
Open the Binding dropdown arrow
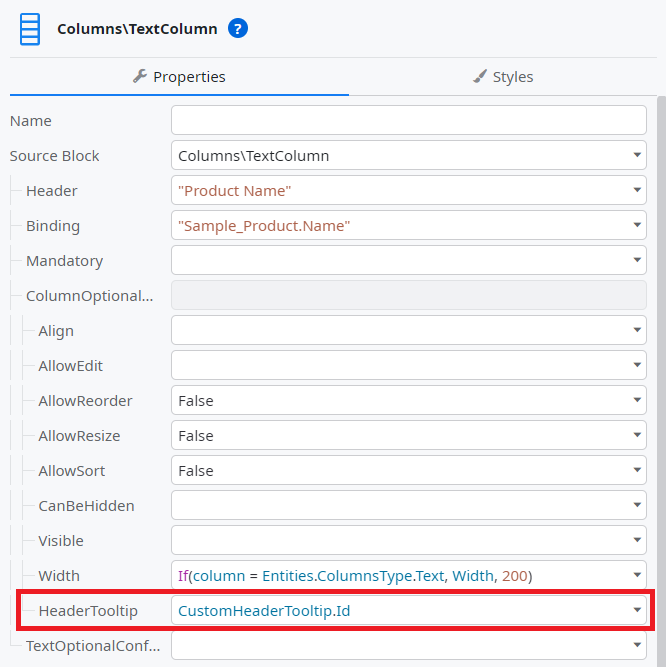coord(637,225)
